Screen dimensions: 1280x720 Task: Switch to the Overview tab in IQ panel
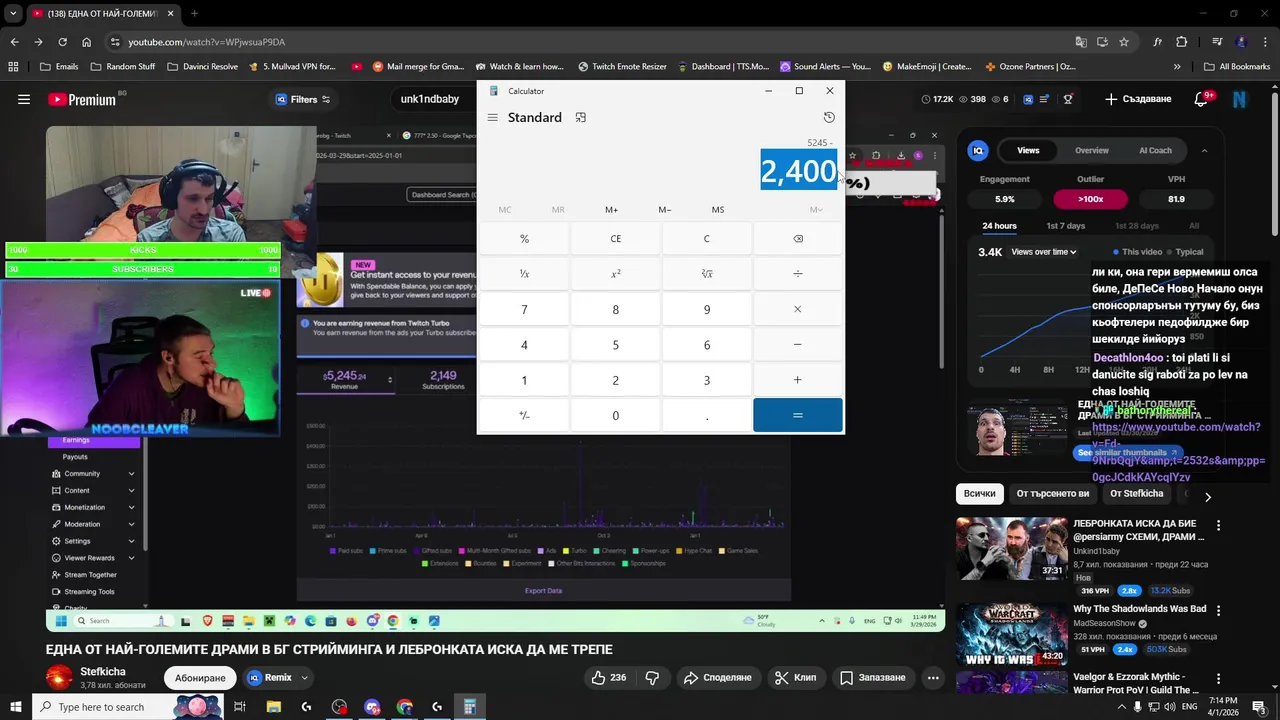click(1092, 150)
